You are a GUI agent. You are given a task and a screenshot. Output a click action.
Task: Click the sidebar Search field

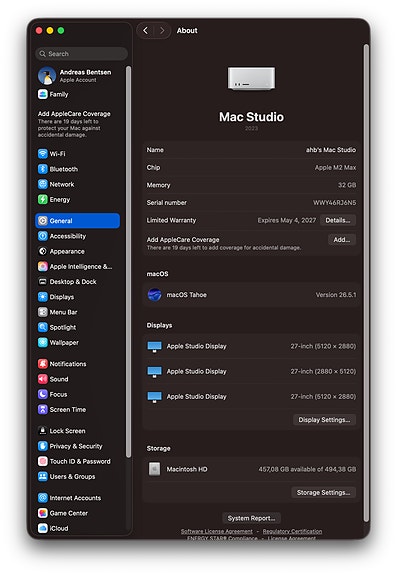(82, 54)
